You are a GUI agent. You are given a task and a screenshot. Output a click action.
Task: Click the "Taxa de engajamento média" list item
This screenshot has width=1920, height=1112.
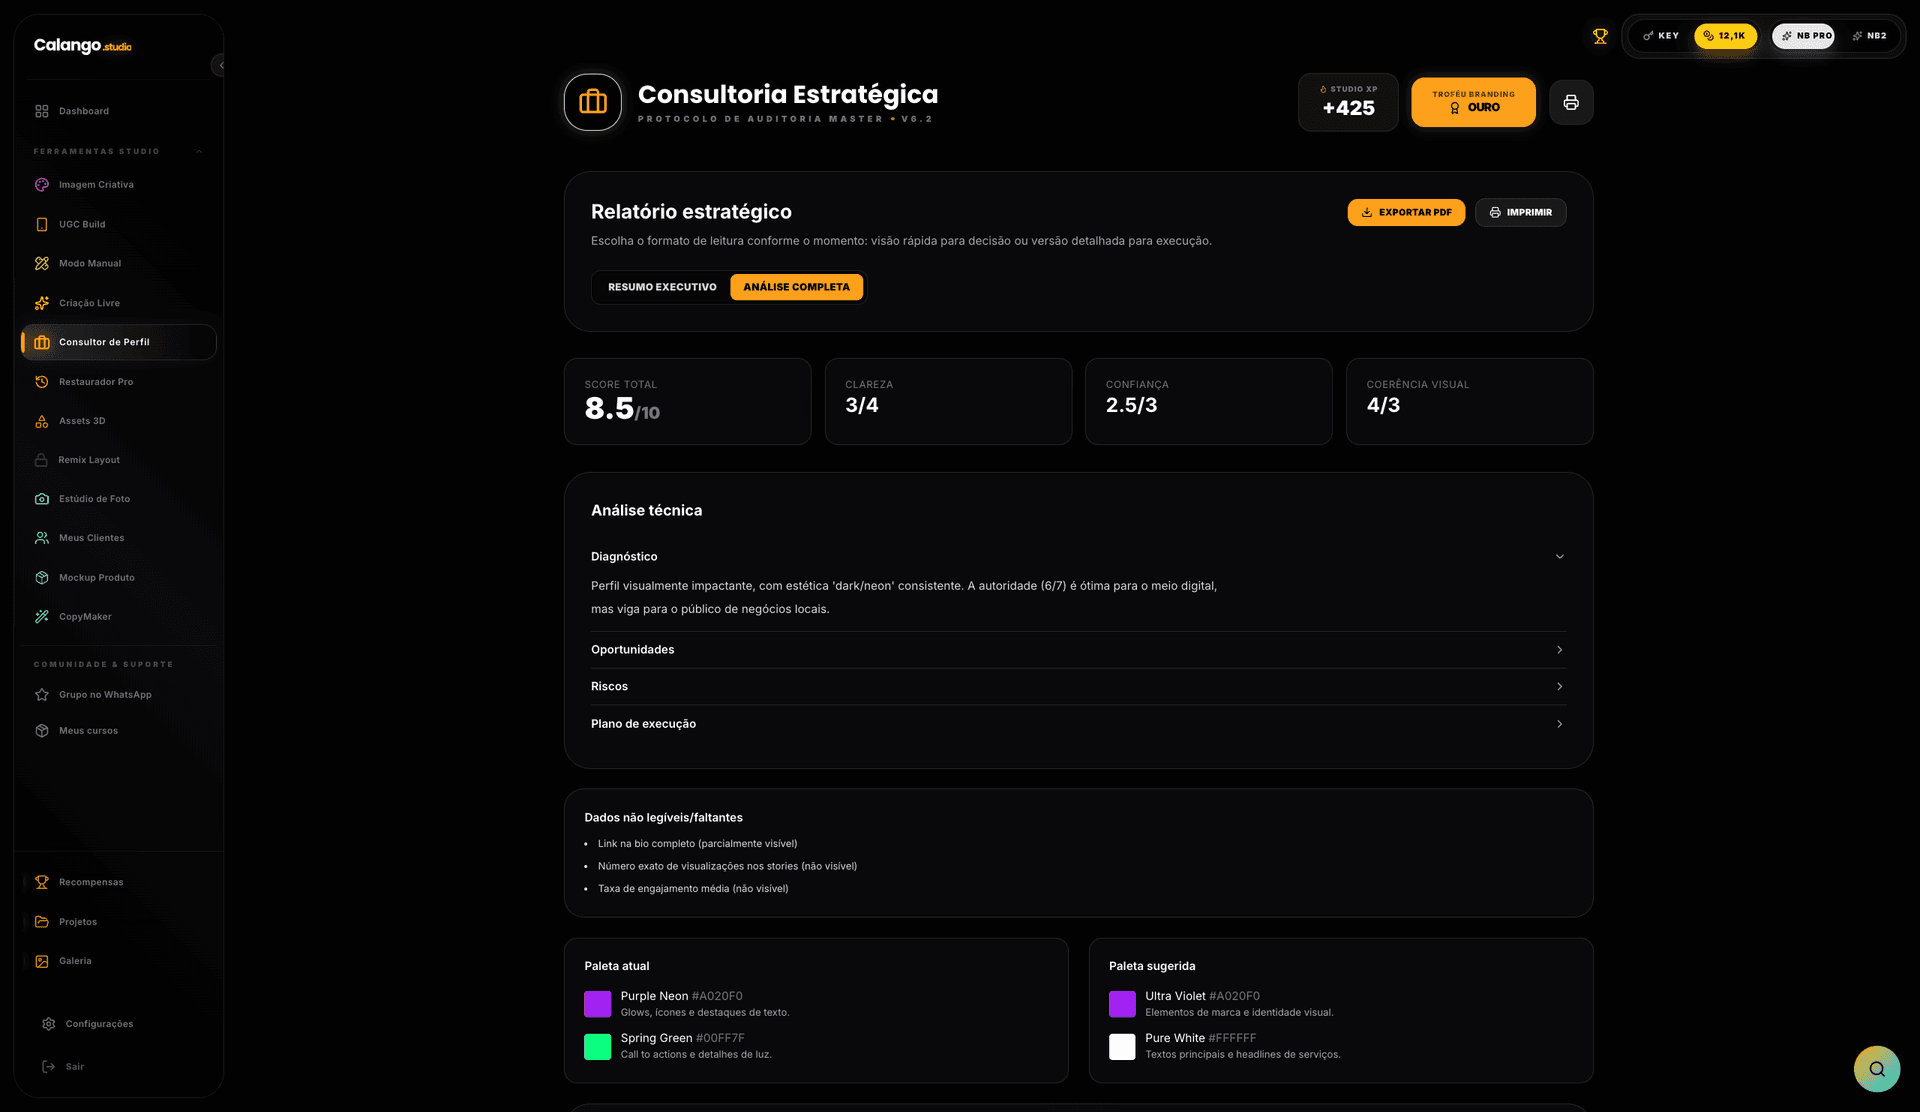pyautogui.click(x=693, y=889)
